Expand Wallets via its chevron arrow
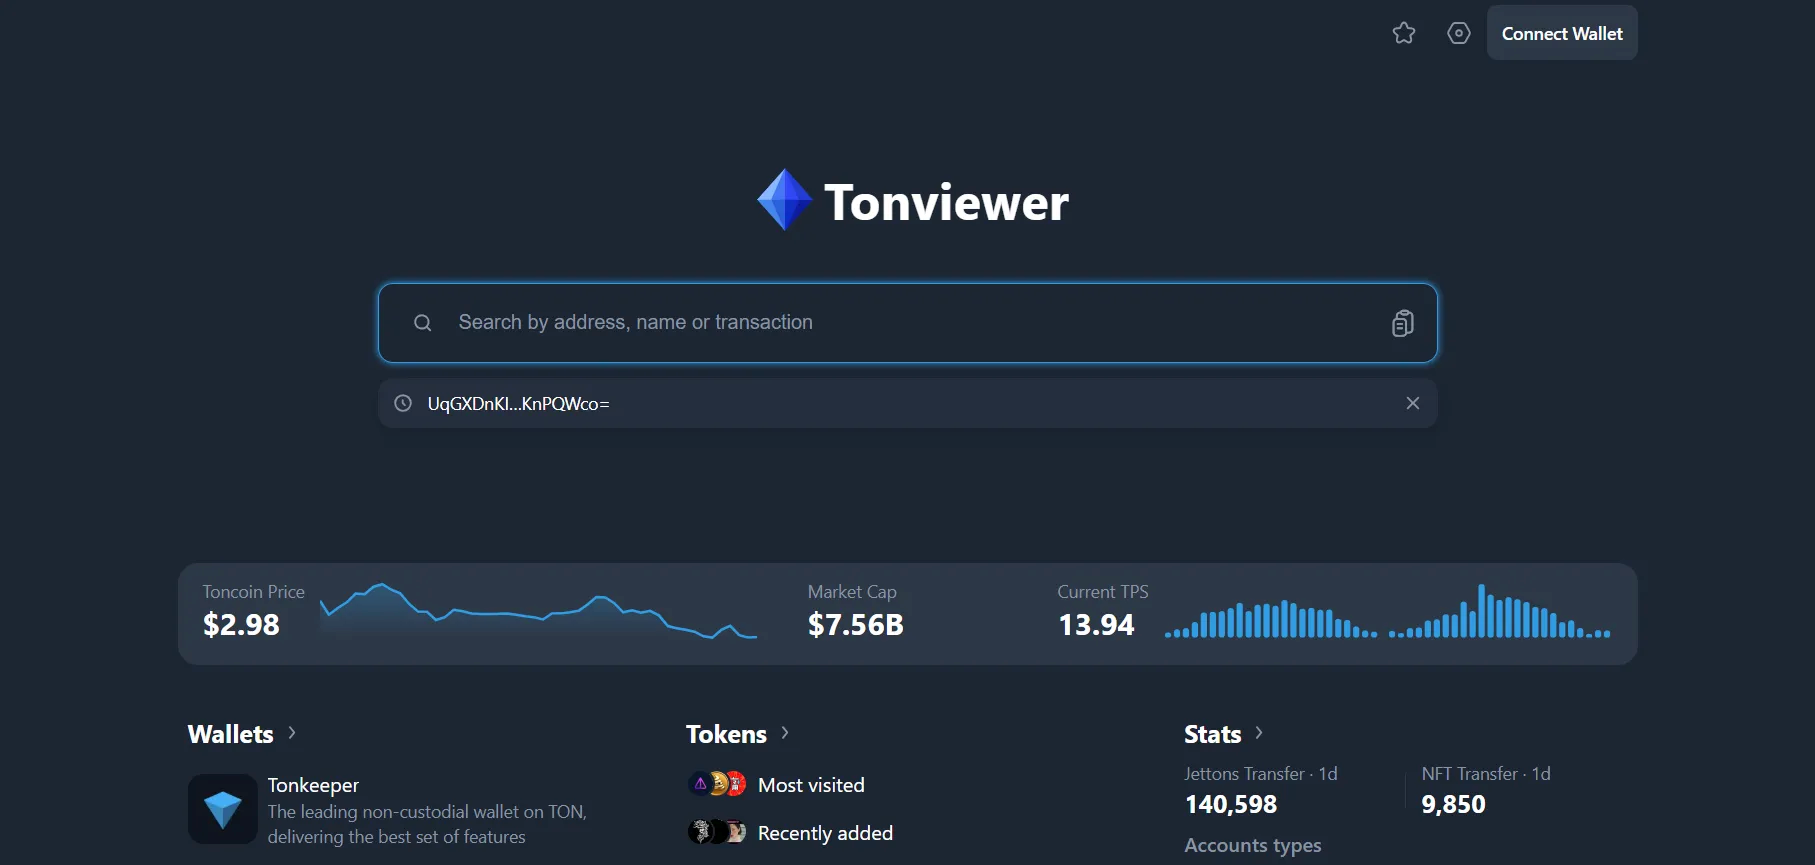Screen dimensions: 1815x865 click(292, 733)
